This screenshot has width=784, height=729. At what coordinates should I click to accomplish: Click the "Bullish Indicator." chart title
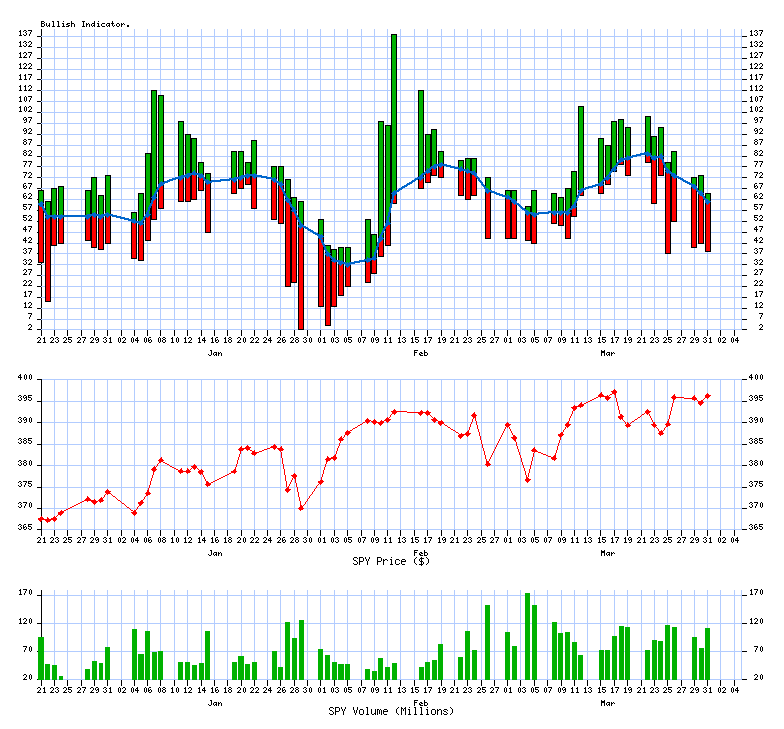tap(85, 24)
